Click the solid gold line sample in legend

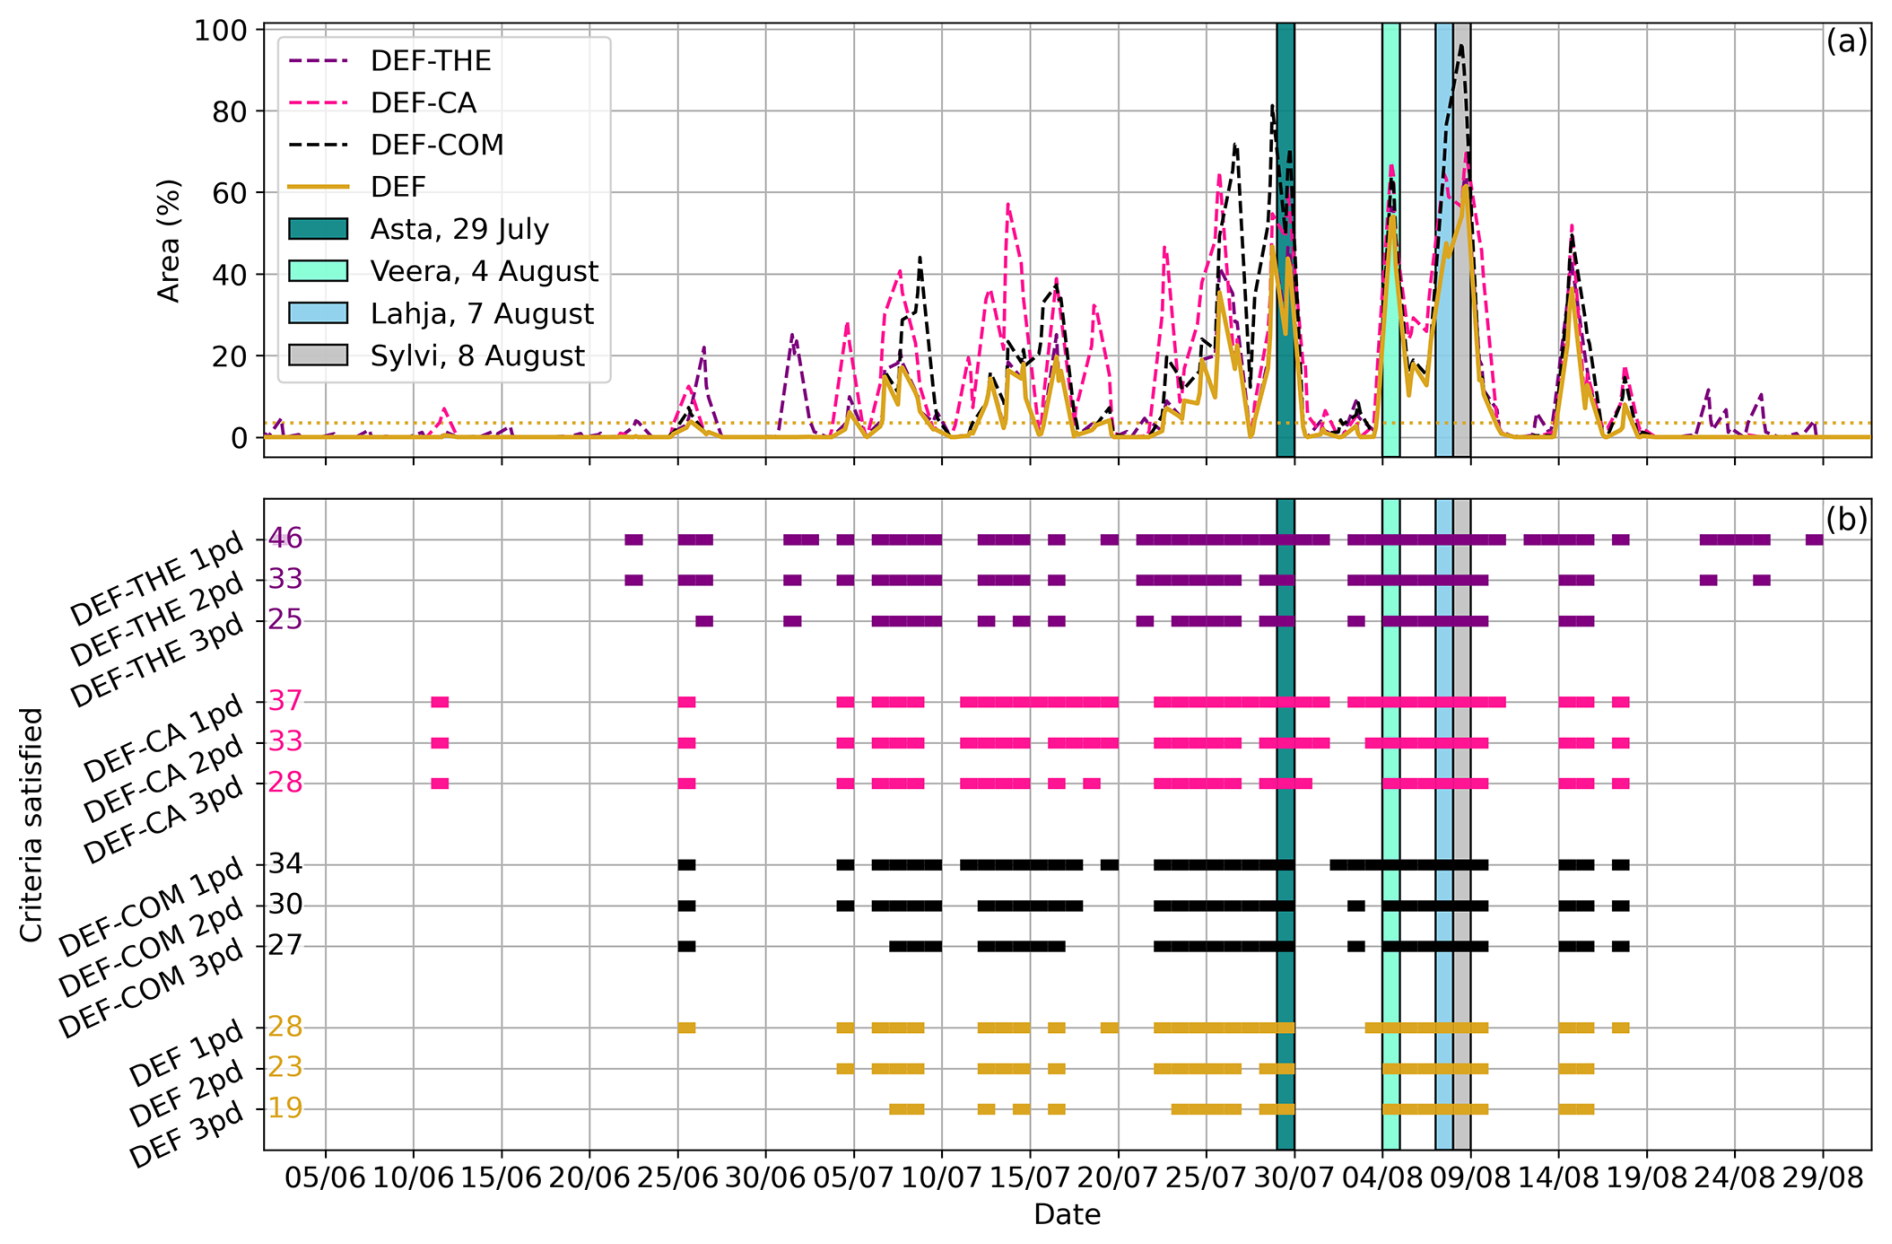[x=318, y=187]
